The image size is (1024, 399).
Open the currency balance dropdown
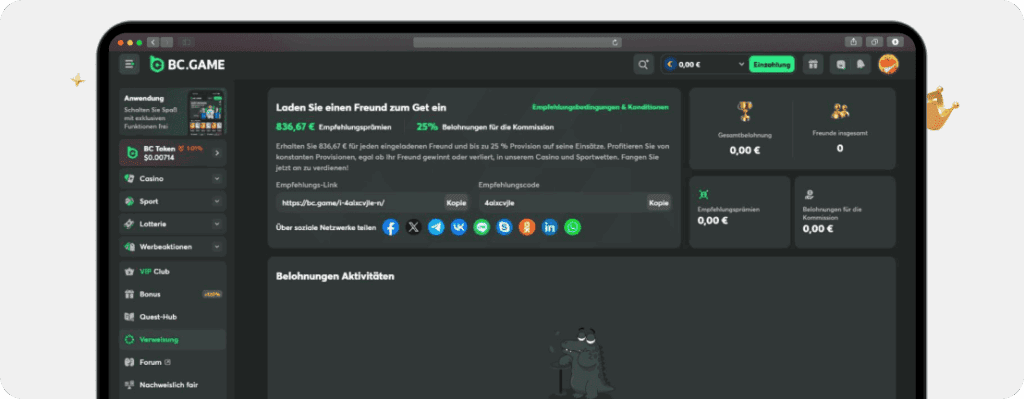tap(704, 64)
